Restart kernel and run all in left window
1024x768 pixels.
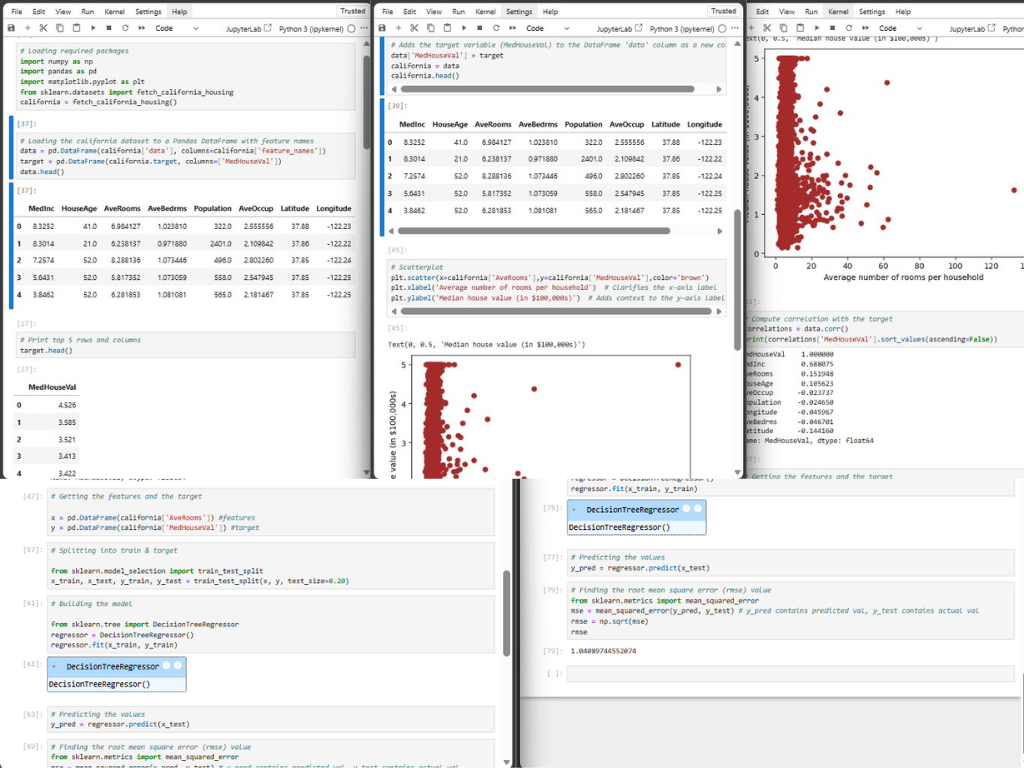pos(141,28)
